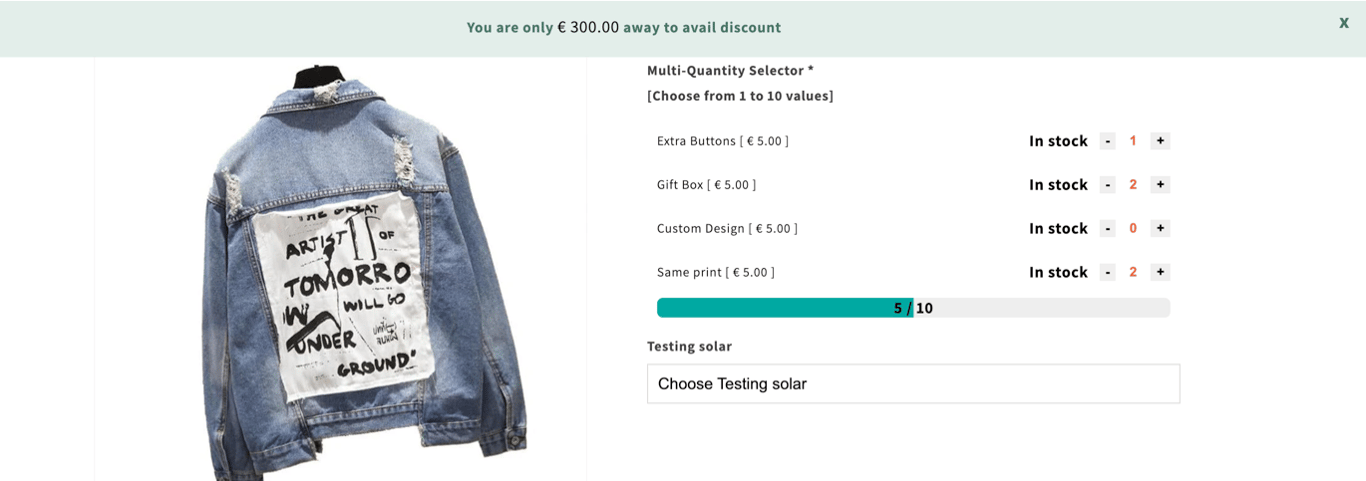Click the discount banner message text
Screen dimensions: 1366x481
click(623, 27)
